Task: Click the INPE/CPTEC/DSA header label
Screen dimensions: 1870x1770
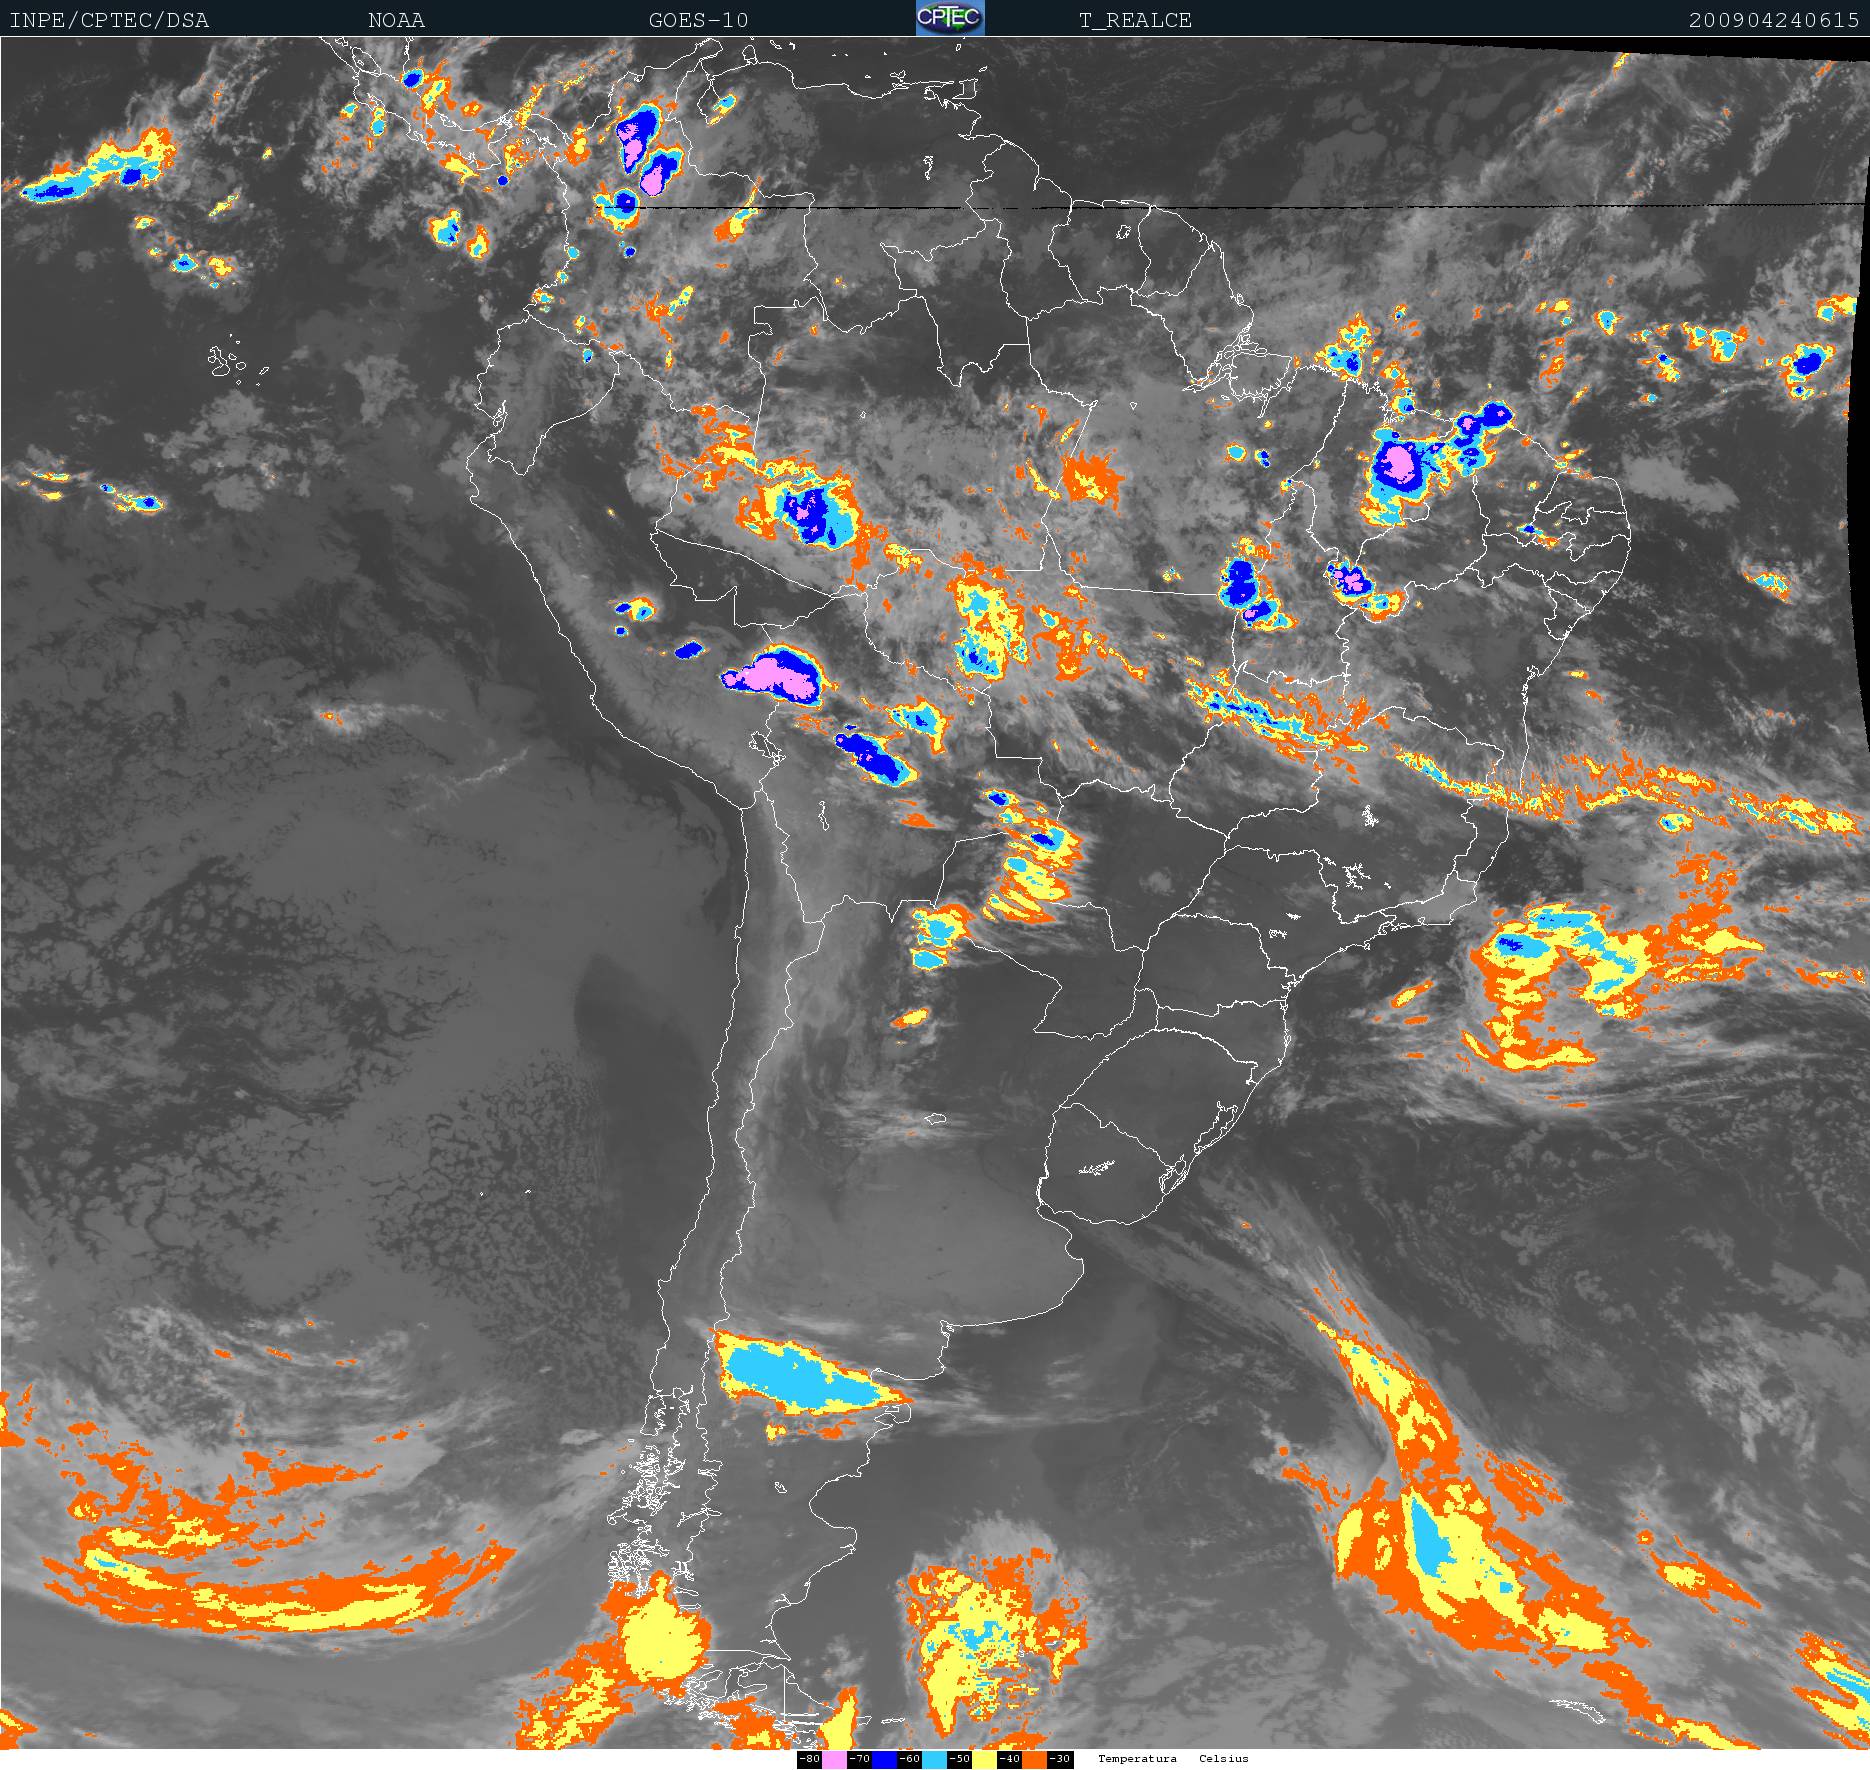Action: [109, 20]
